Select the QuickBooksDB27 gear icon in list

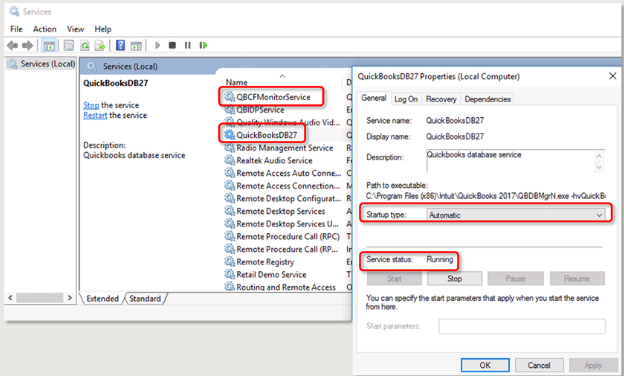click(230, 135)
